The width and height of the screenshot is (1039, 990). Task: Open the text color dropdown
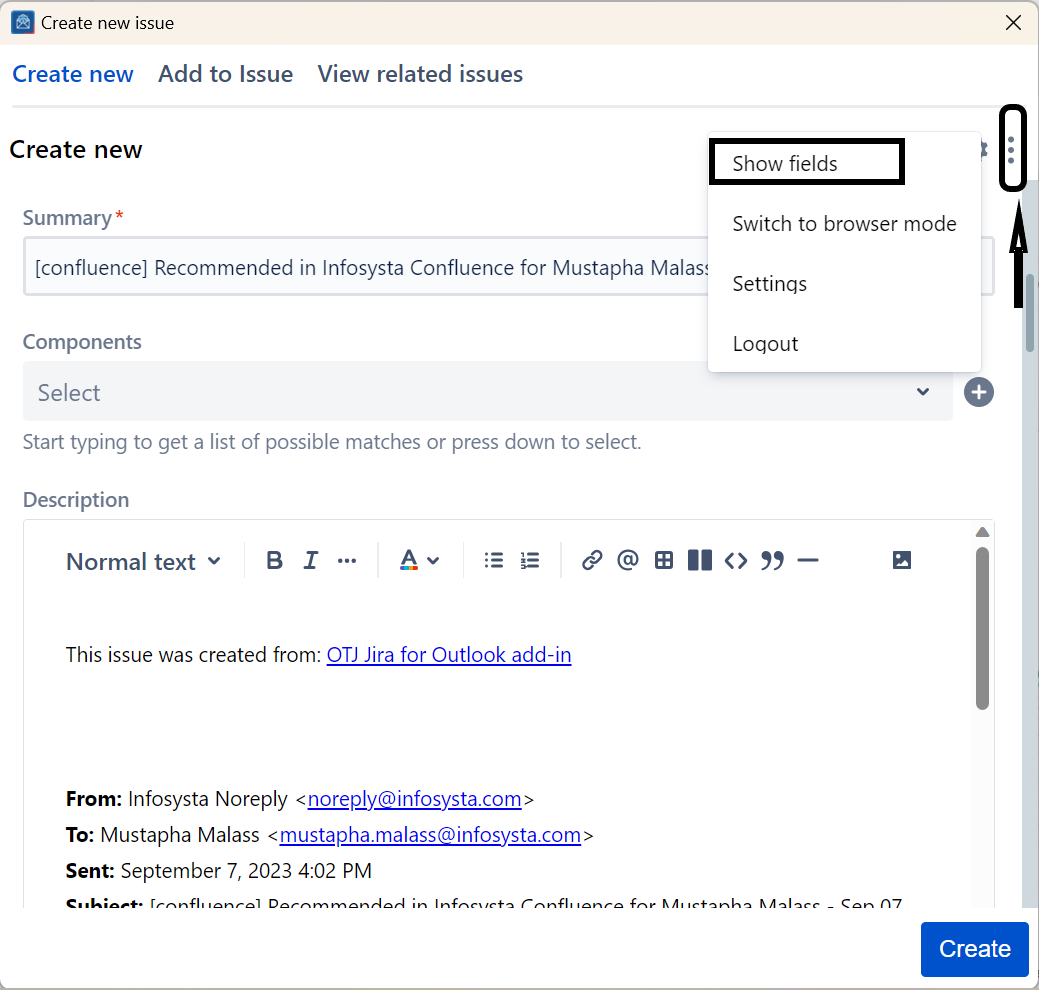point(419,561)
